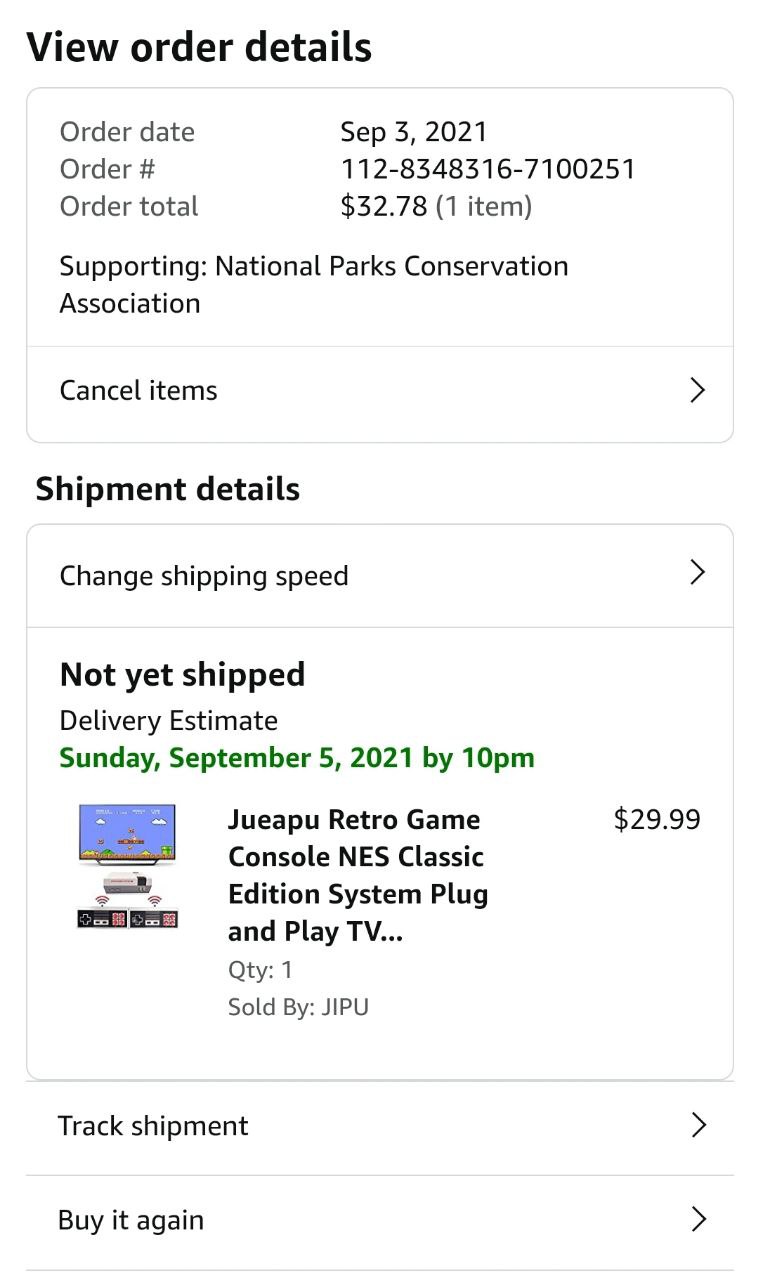
Task: Open the retro game console product image
Action: pos(127,867)
